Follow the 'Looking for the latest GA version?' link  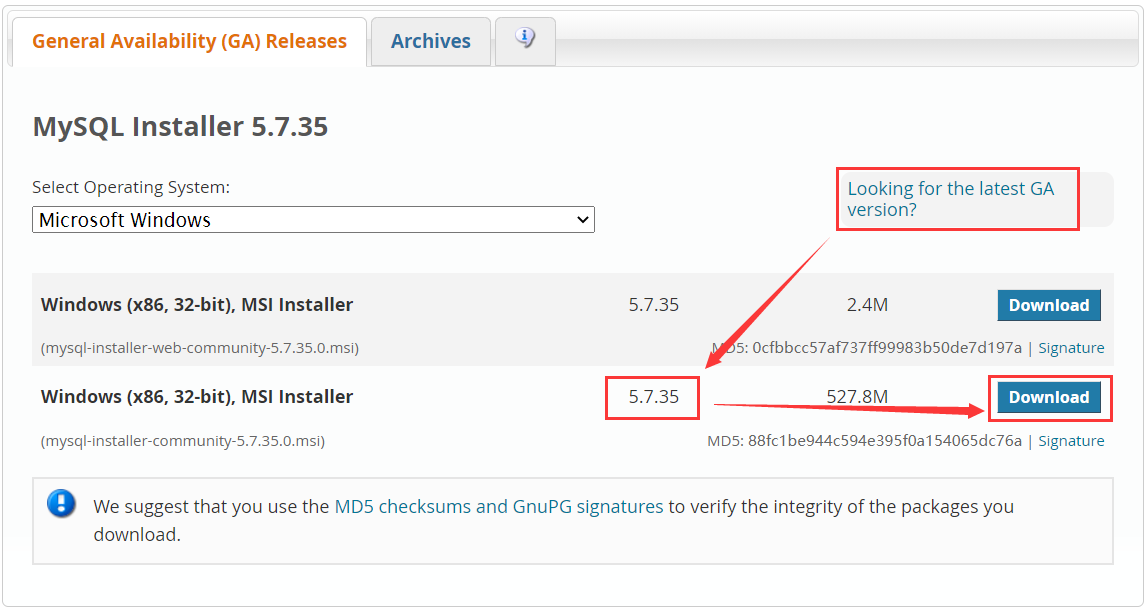950,199
